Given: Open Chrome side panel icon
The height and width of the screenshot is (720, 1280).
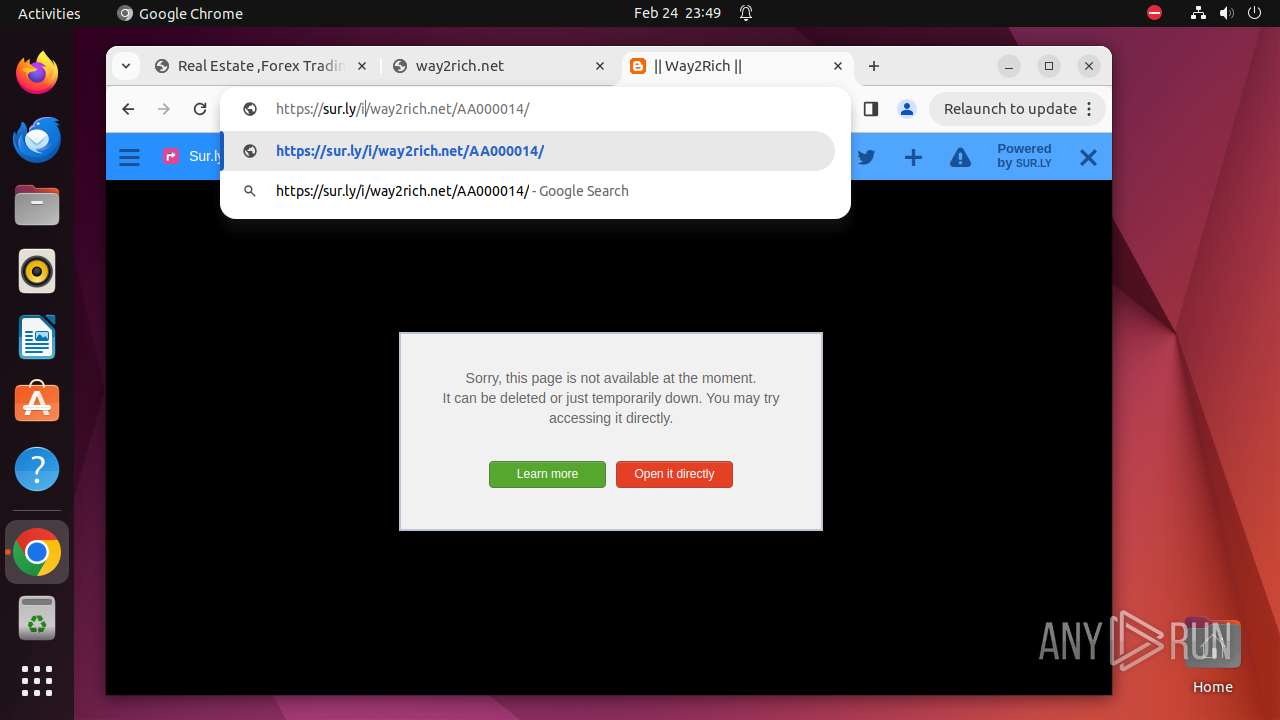Looking at the screenshot, I should tap(871, 109).
